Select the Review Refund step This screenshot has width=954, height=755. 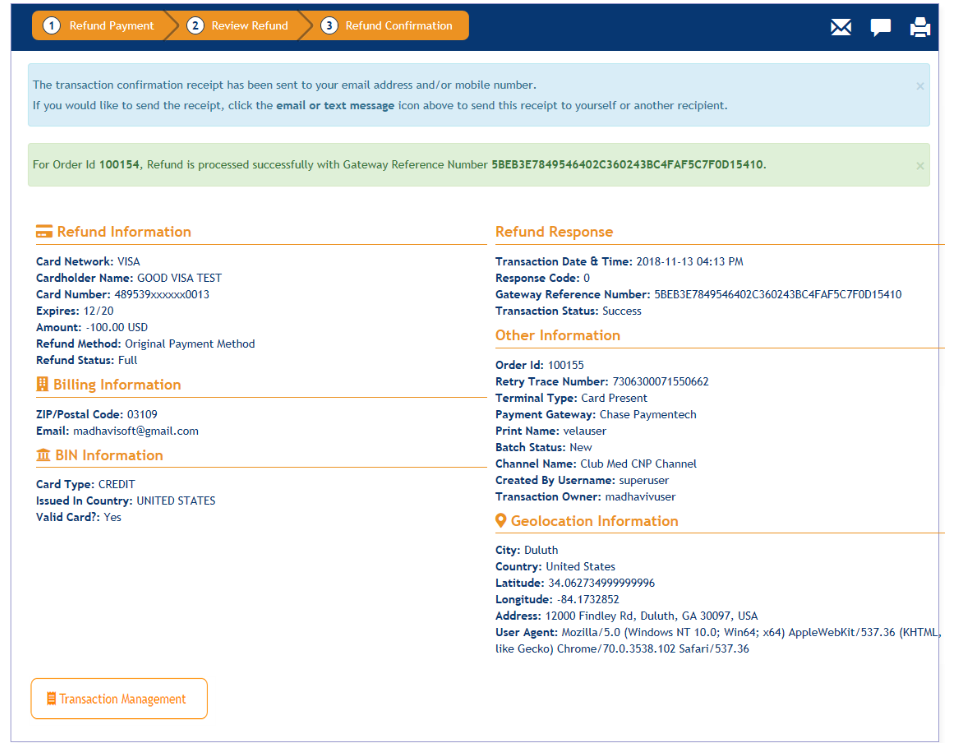coord(239,26)
